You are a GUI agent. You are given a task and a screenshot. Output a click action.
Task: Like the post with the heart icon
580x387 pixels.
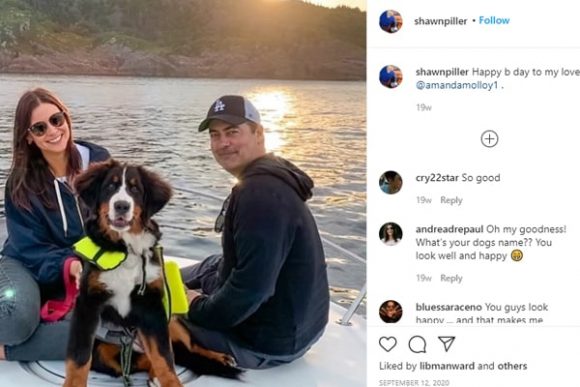[x=388, y=344]
